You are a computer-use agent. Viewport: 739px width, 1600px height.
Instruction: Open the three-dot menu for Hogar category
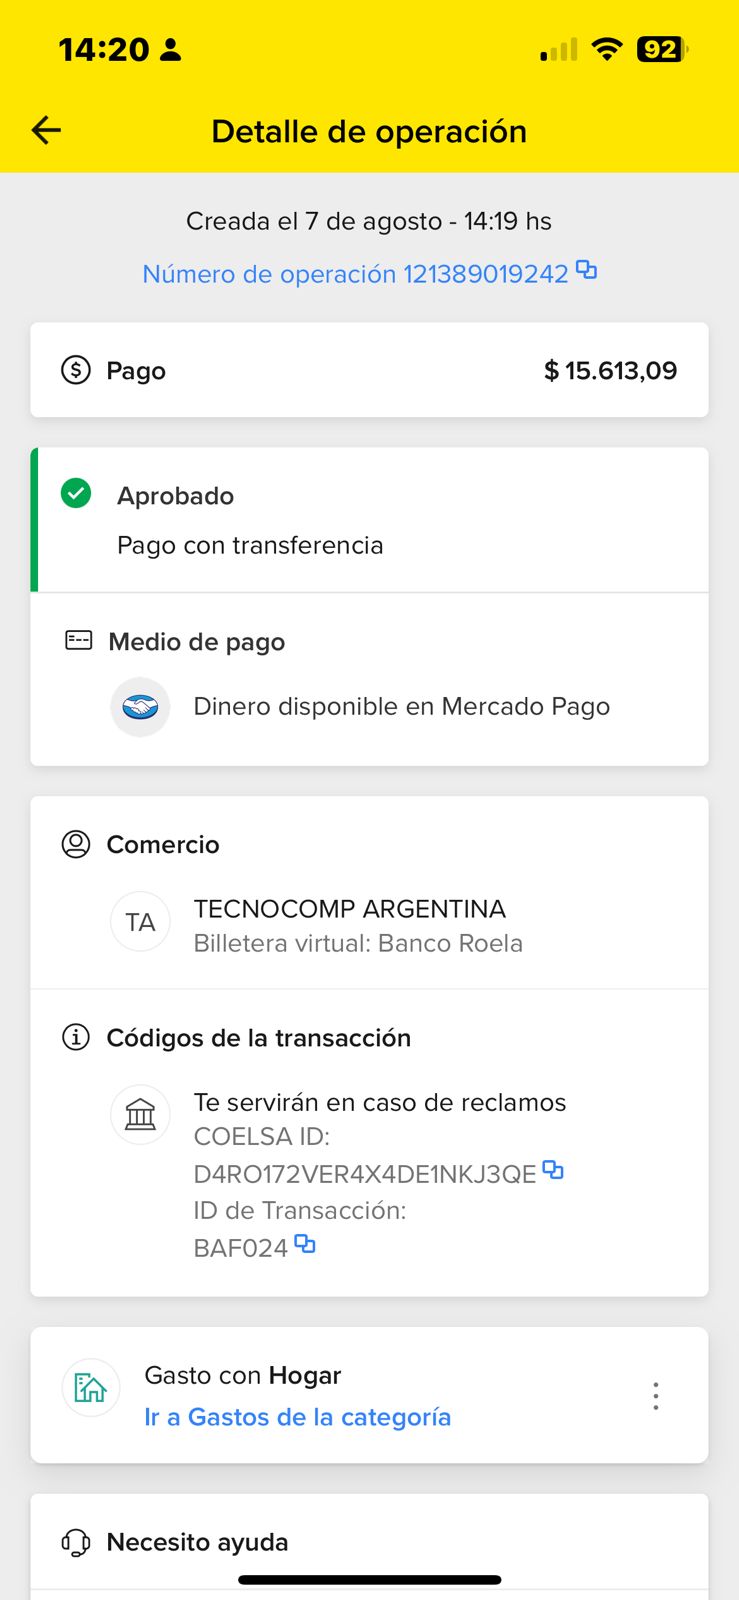[x=656, y=1396]
